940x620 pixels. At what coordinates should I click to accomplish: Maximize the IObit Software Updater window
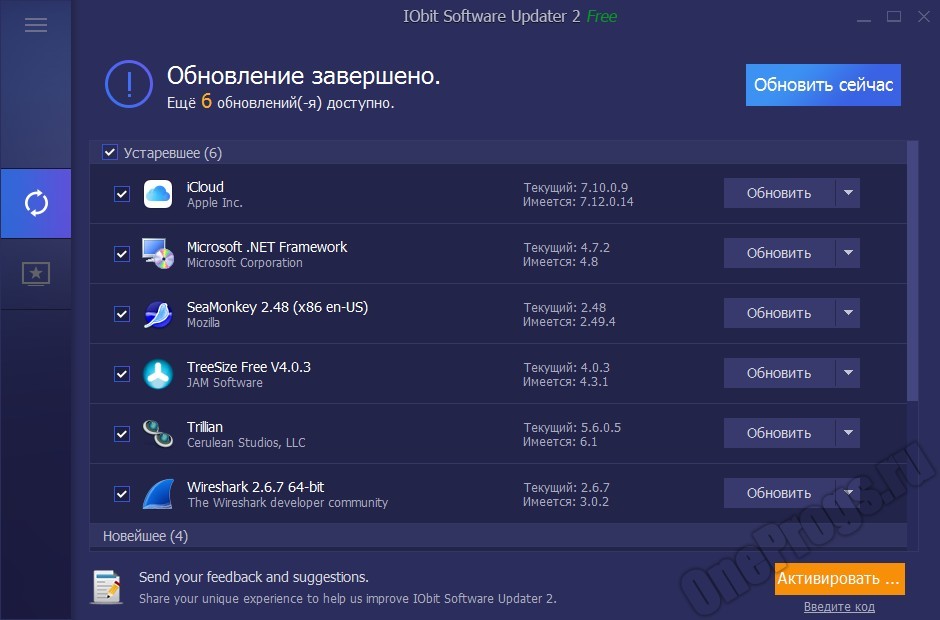coord(894,17)
